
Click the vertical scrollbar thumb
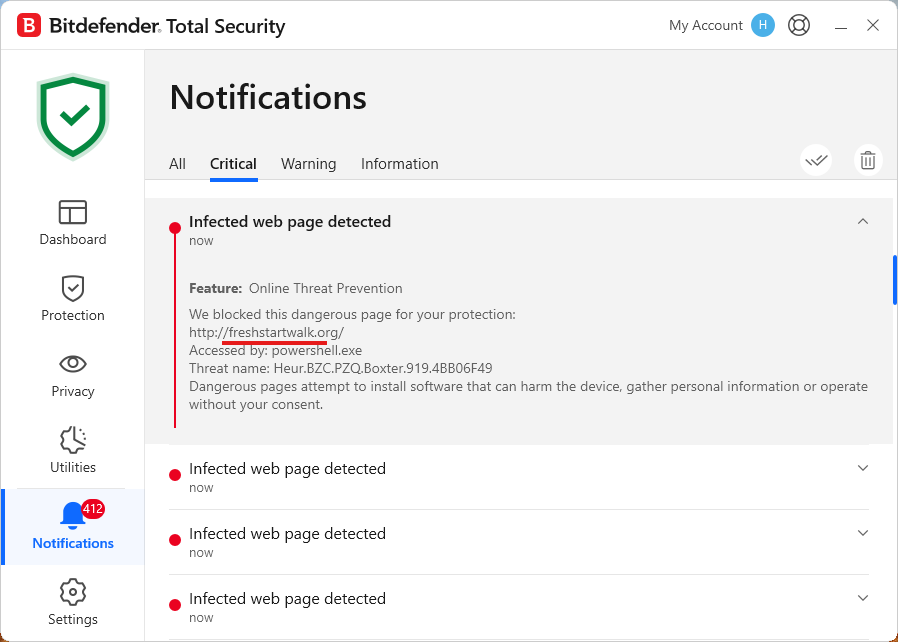tap(894, 280)
